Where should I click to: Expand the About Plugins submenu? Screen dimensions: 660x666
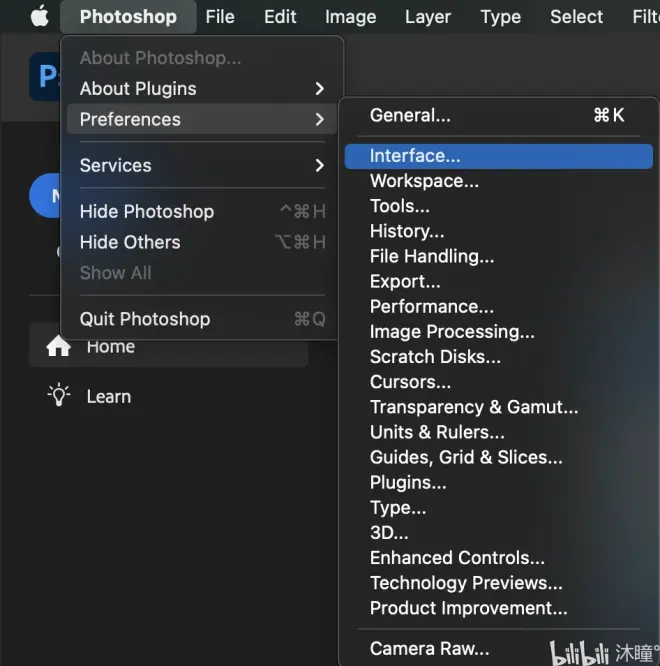tap(202, 88)
